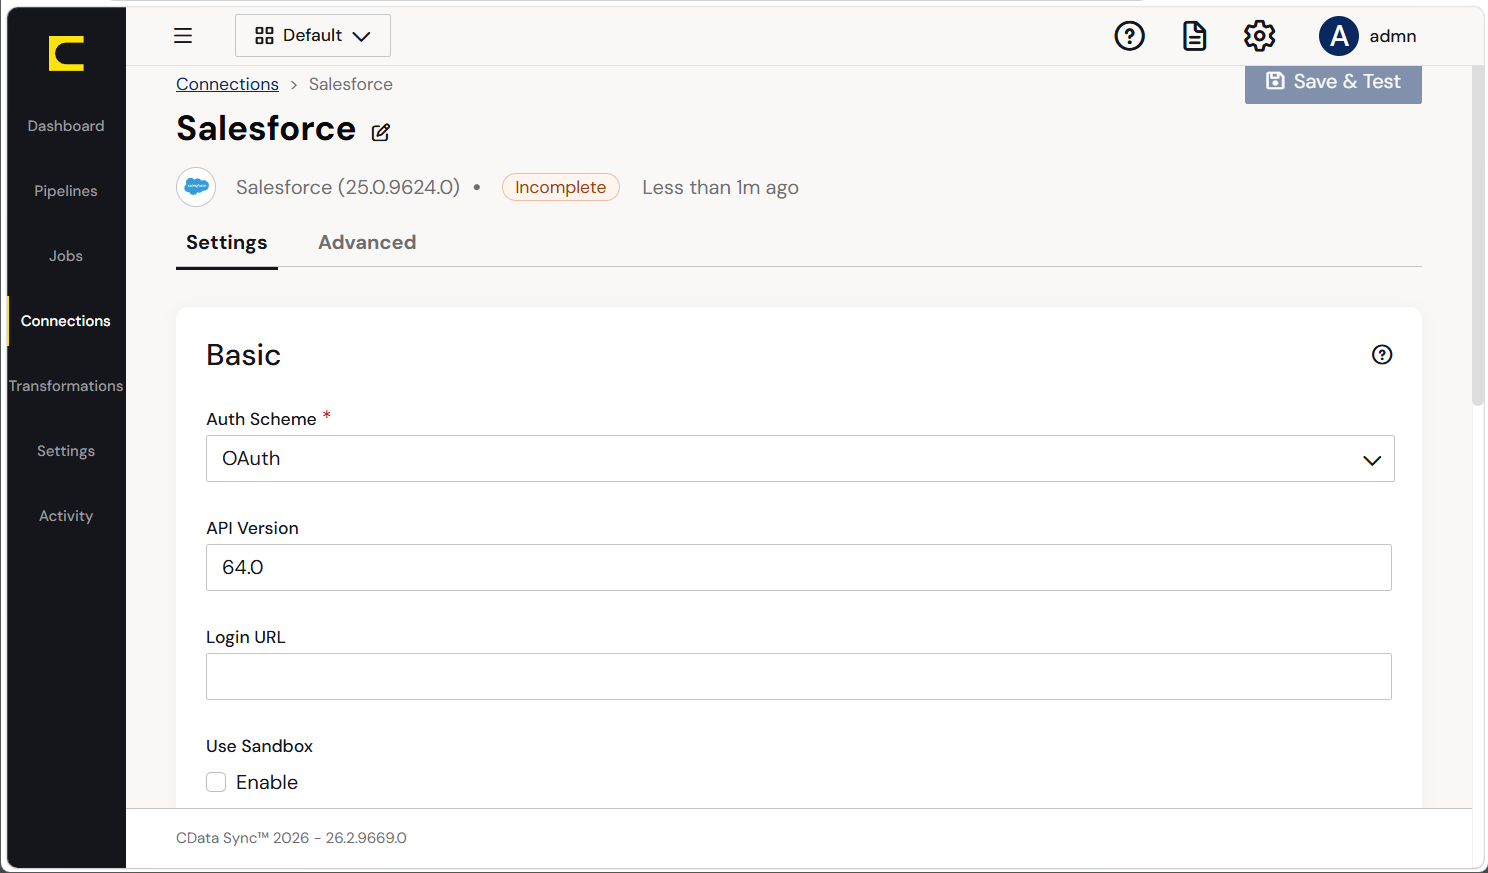Image resolution: width=1488 pixels, height=873 pixels.
Task: Toggle the hamburger menu icon
Action: pos(183,36)
